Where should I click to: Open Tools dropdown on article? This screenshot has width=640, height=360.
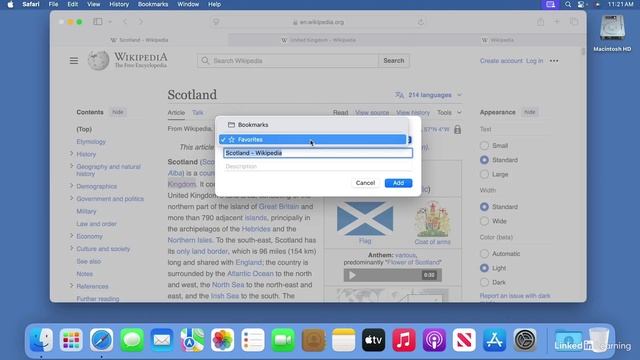(449, 112)
